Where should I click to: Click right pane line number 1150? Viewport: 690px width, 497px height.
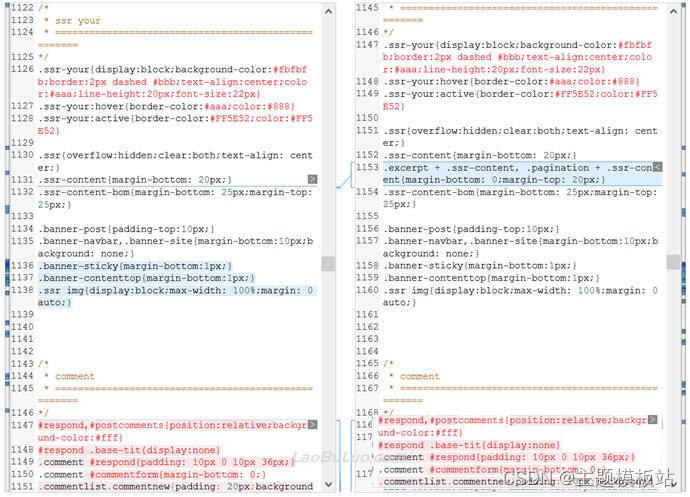coord(367,118)
